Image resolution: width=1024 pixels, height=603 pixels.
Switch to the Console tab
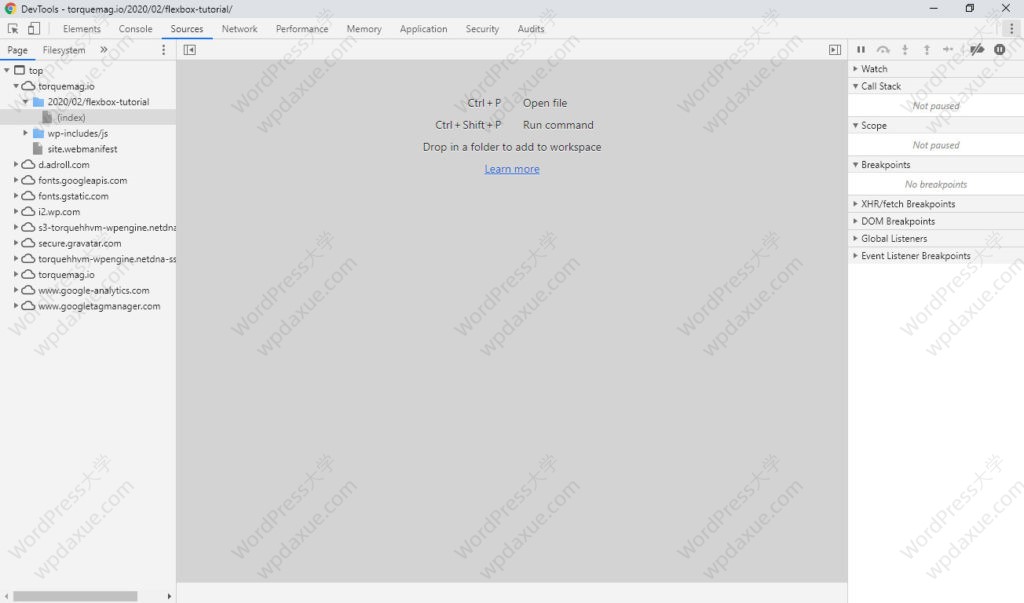[135, 29]
